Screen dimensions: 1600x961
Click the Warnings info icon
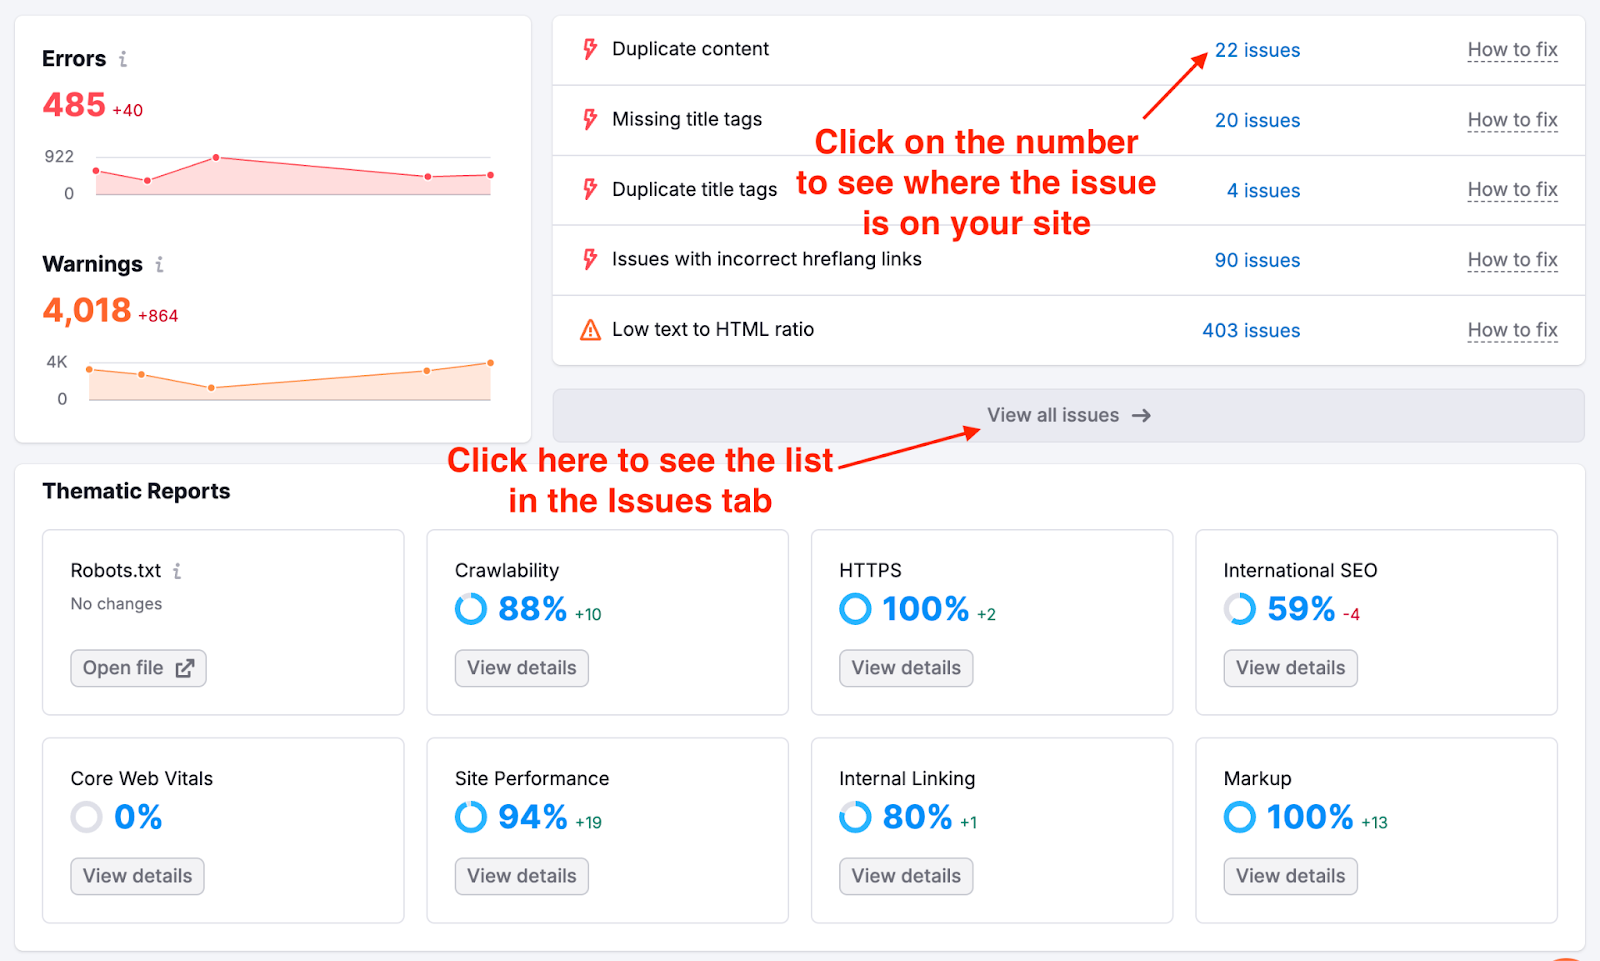point(159,264)
